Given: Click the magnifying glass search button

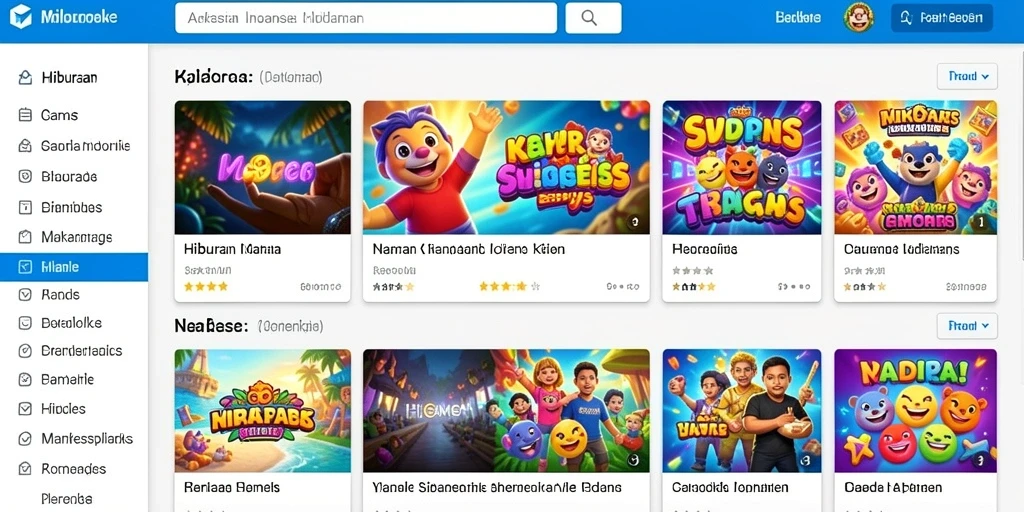Looking at the screenshot, I should [593, 18].
